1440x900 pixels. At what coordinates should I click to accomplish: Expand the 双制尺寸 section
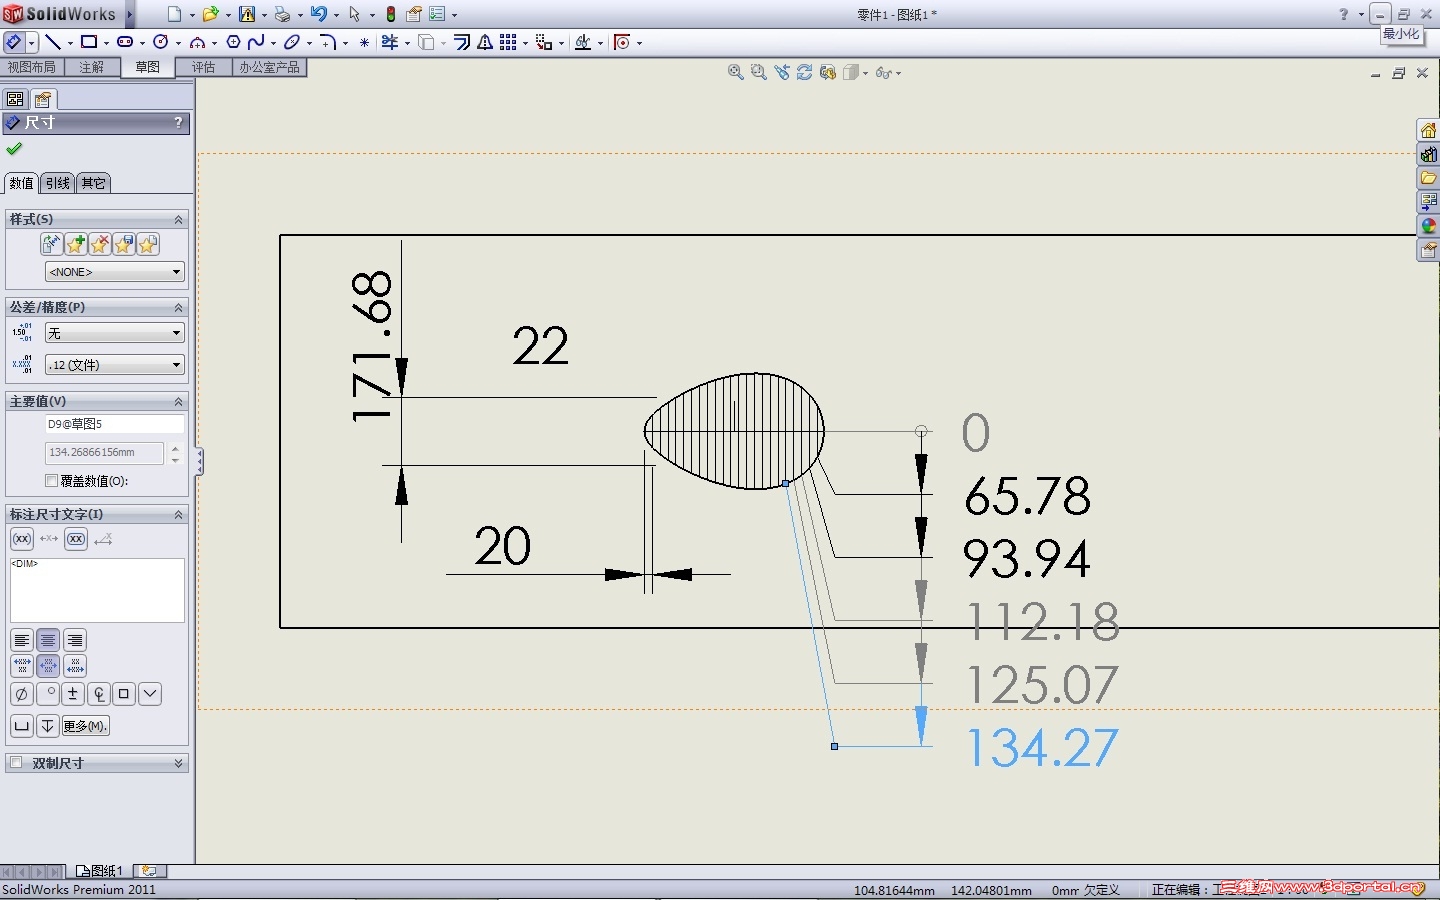click(179, 763)
